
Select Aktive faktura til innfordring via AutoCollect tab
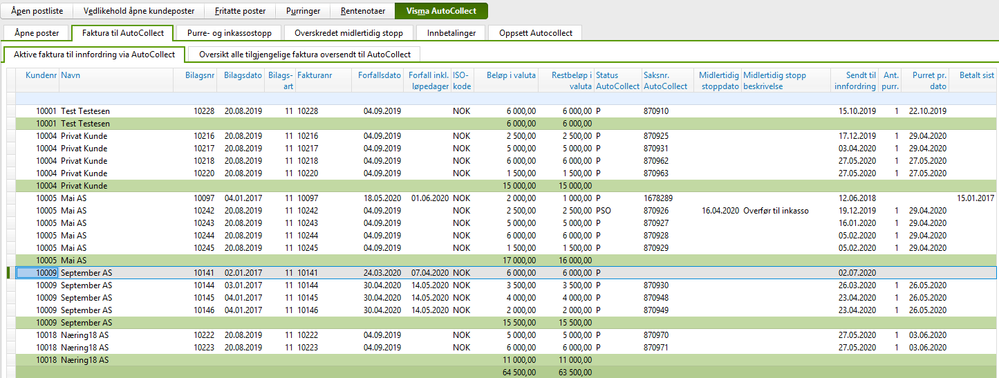tap(94, 55)
